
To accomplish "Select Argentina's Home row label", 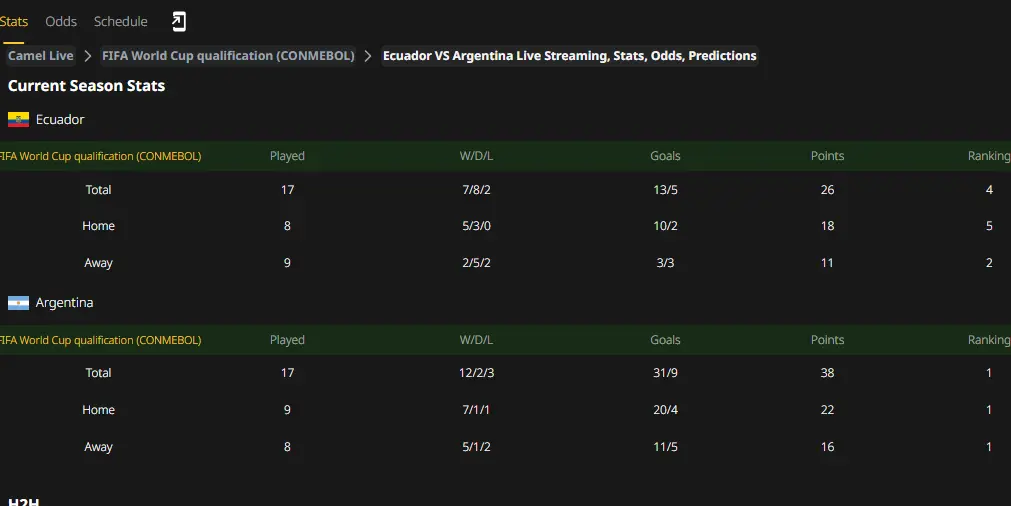I will [x=98, y=409].
